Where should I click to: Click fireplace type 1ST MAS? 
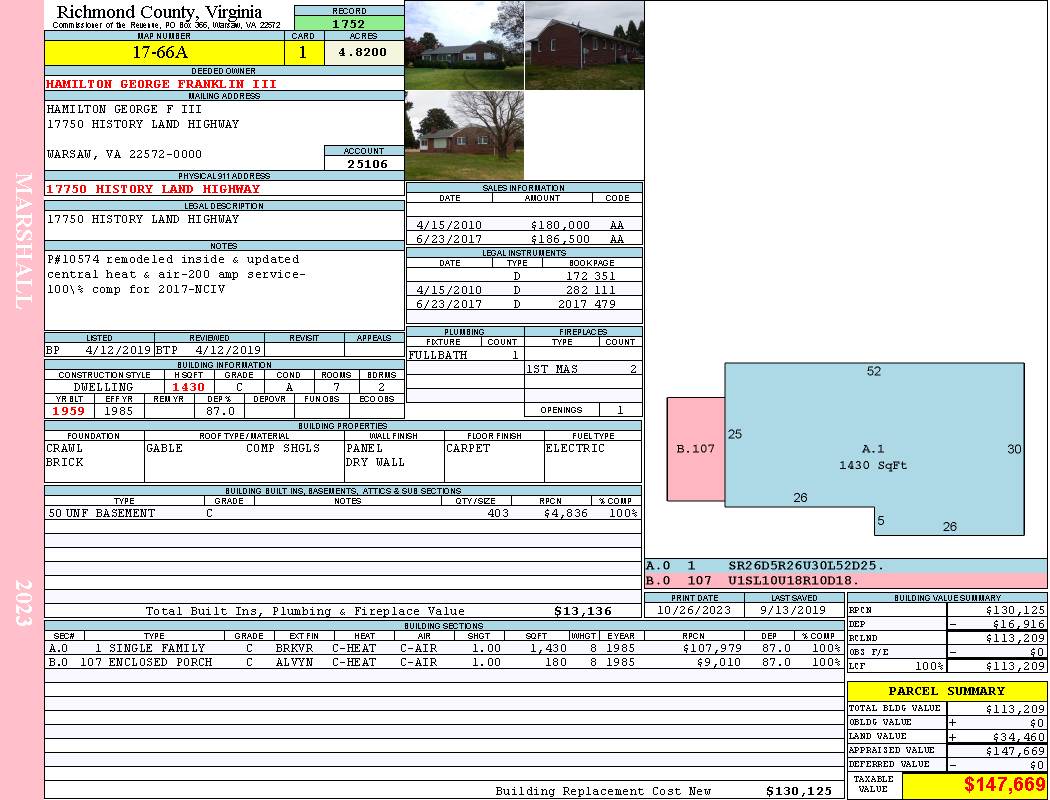(552, 369)
